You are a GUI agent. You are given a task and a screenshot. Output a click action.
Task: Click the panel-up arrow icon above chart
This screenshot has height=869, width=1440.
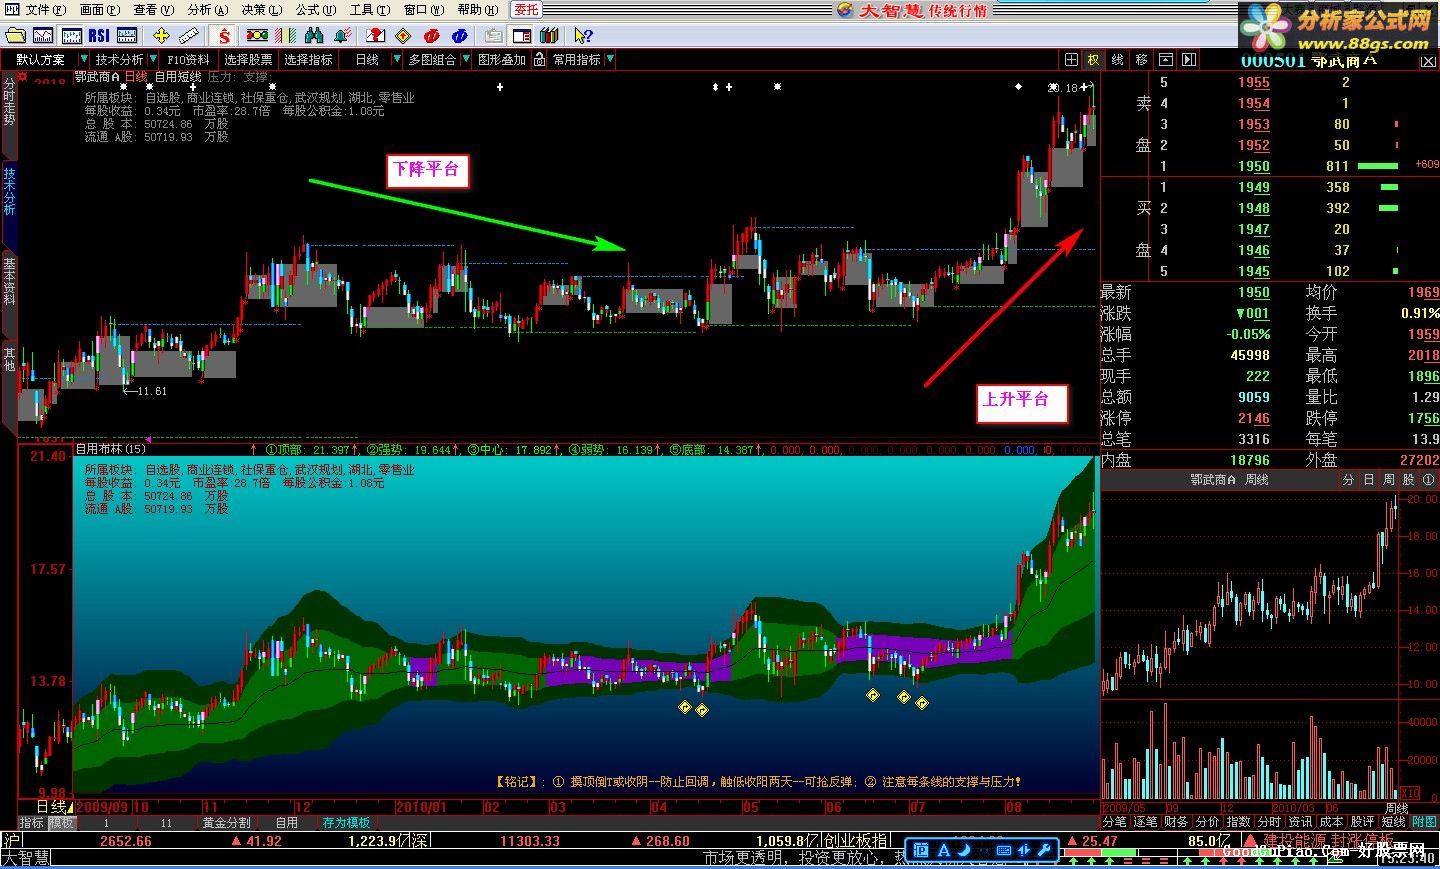pyautogui.click(x=1166, y=60)
